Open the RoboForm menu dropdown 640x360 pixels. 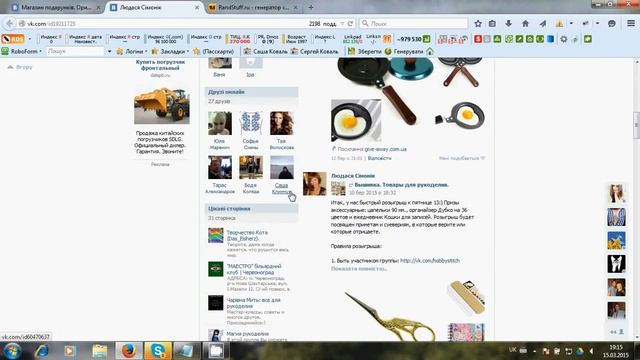[22, 51]
